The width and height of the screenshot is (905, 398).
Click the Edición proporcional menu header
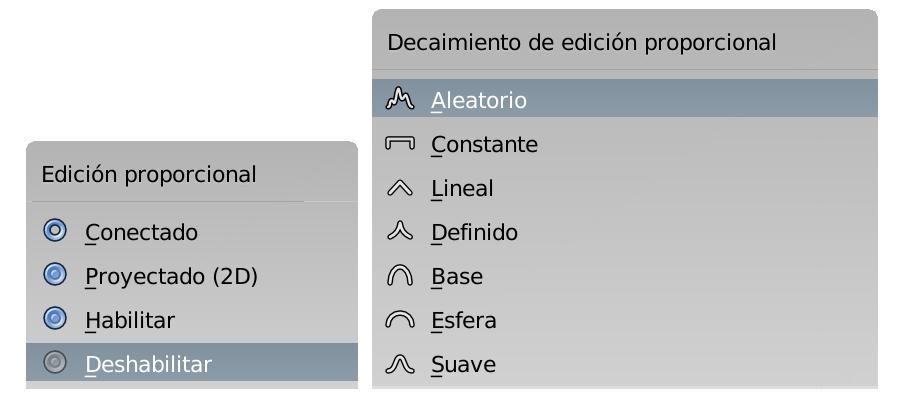coord(149,174)
